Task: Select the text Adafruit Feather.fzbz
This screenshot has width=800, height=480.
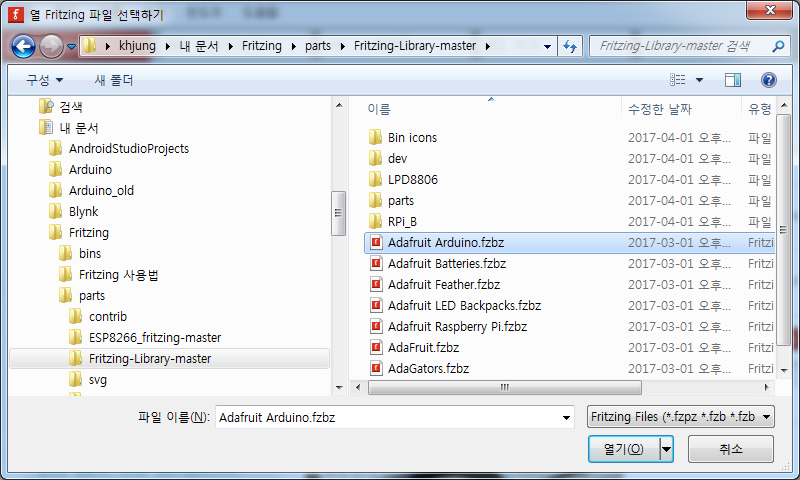Action: [x=444, y=284]
